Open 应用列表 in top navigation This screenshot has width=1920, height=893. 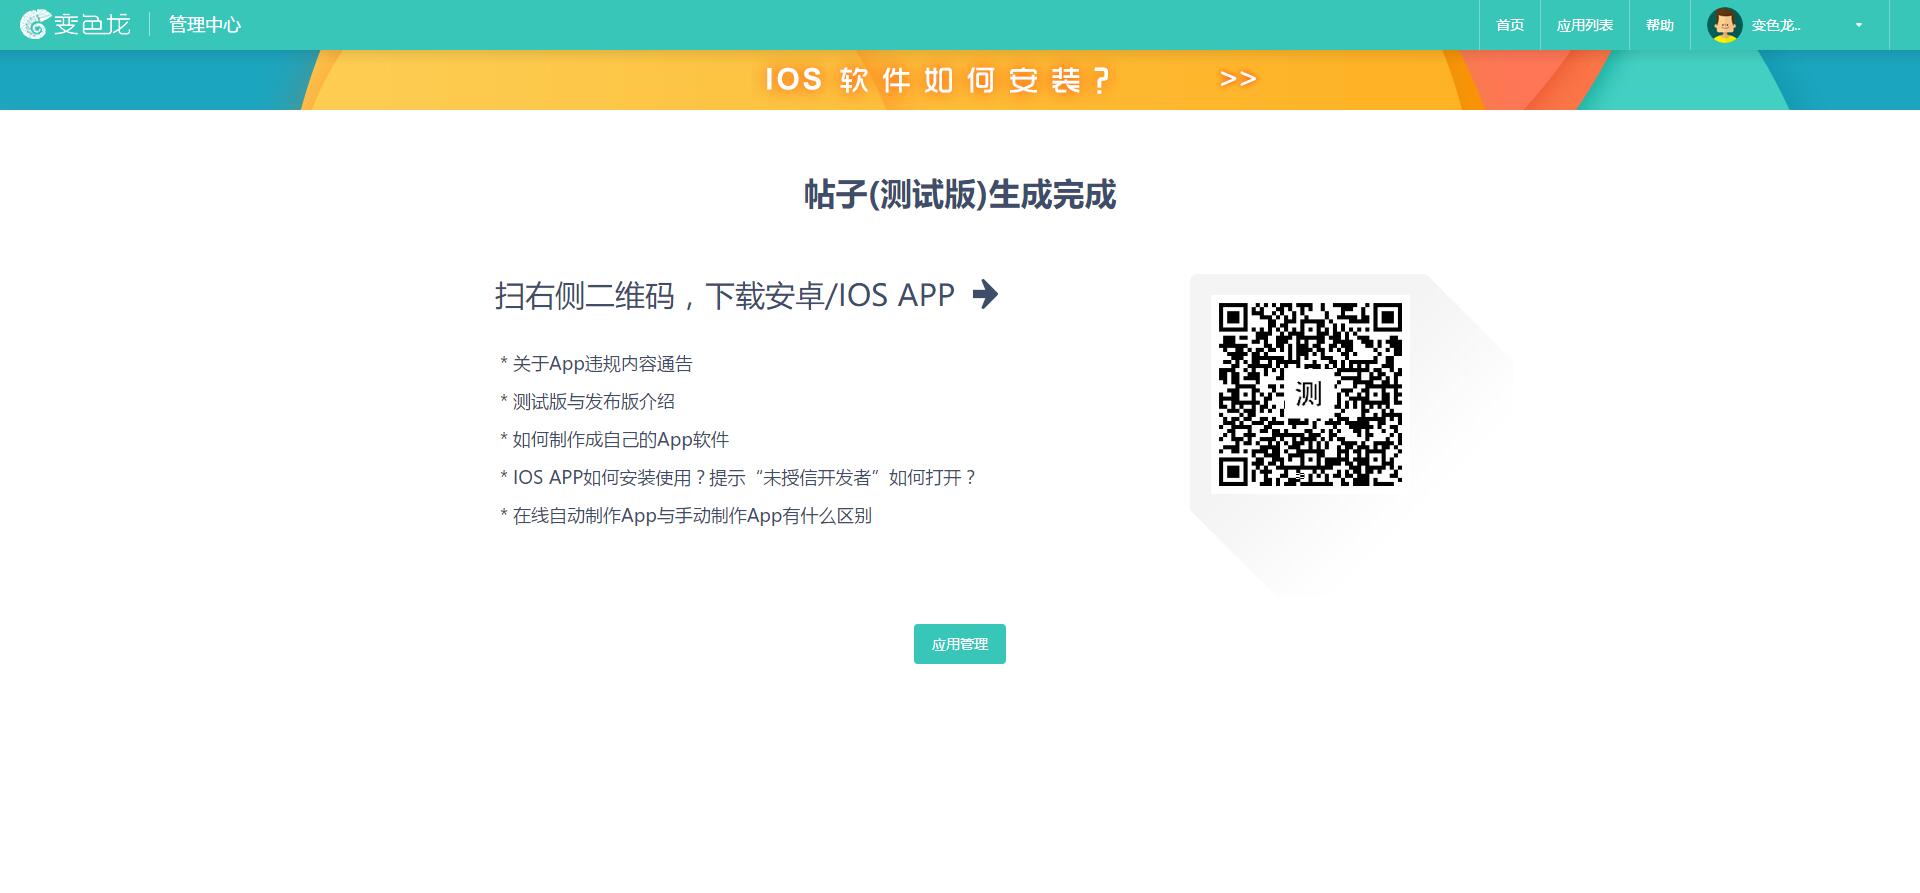tap(1585, 25)
